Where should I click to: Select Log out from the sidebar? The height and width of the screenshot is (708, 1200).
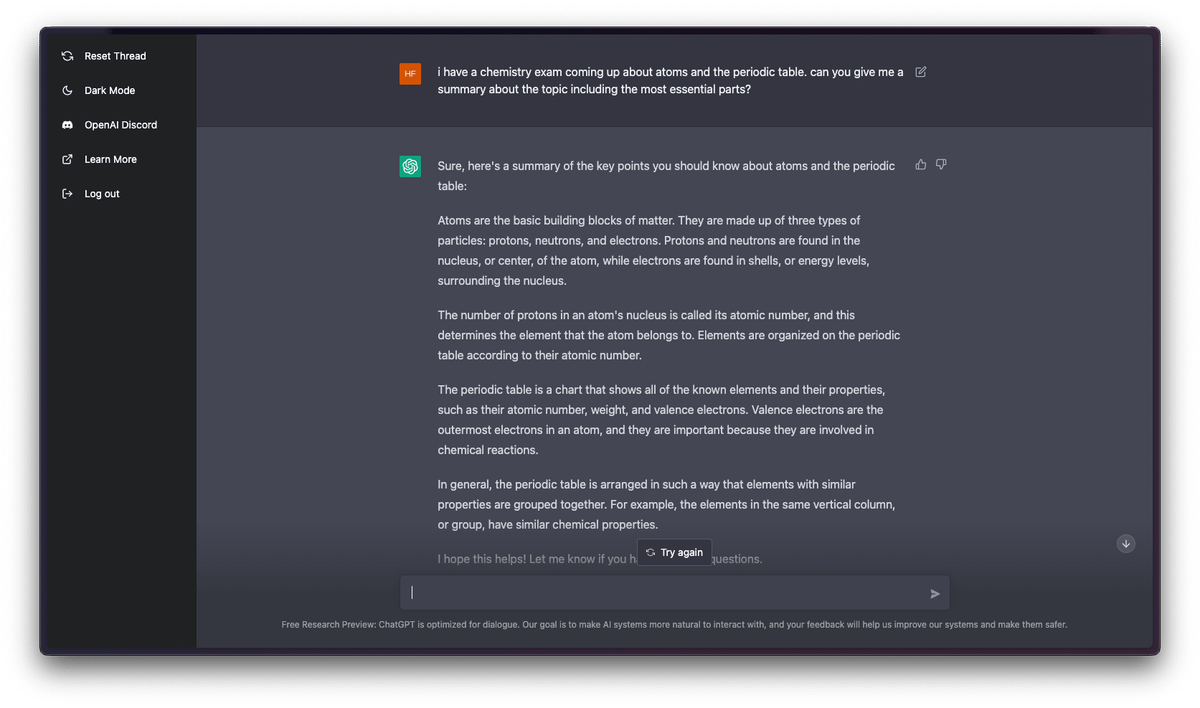(x=101, y=194)
